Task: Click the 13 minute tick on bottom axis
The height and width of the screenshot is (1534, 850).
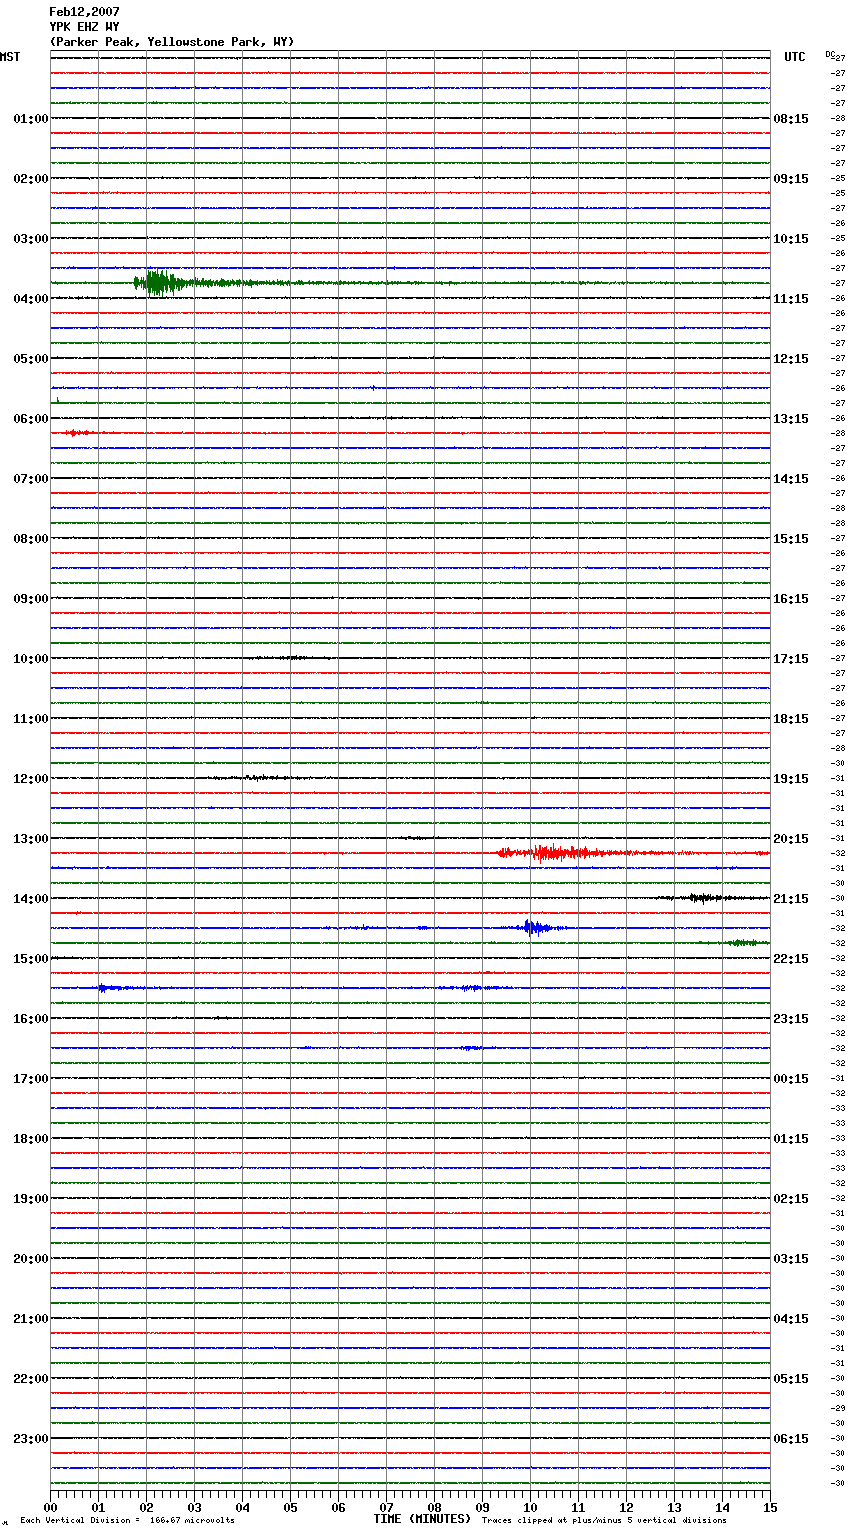Action: click(674, 1507)
